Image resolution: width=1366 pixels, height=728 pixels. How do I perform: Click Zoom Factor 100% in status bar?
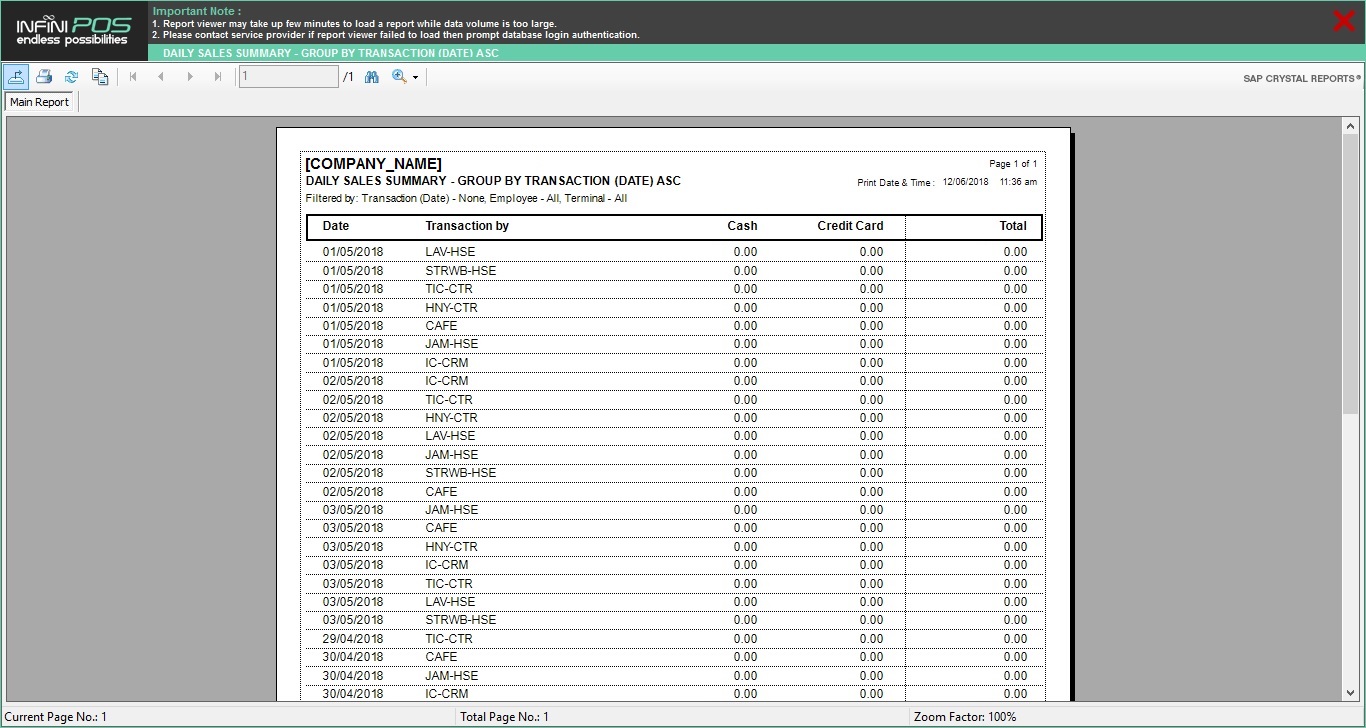coord(965,717)
